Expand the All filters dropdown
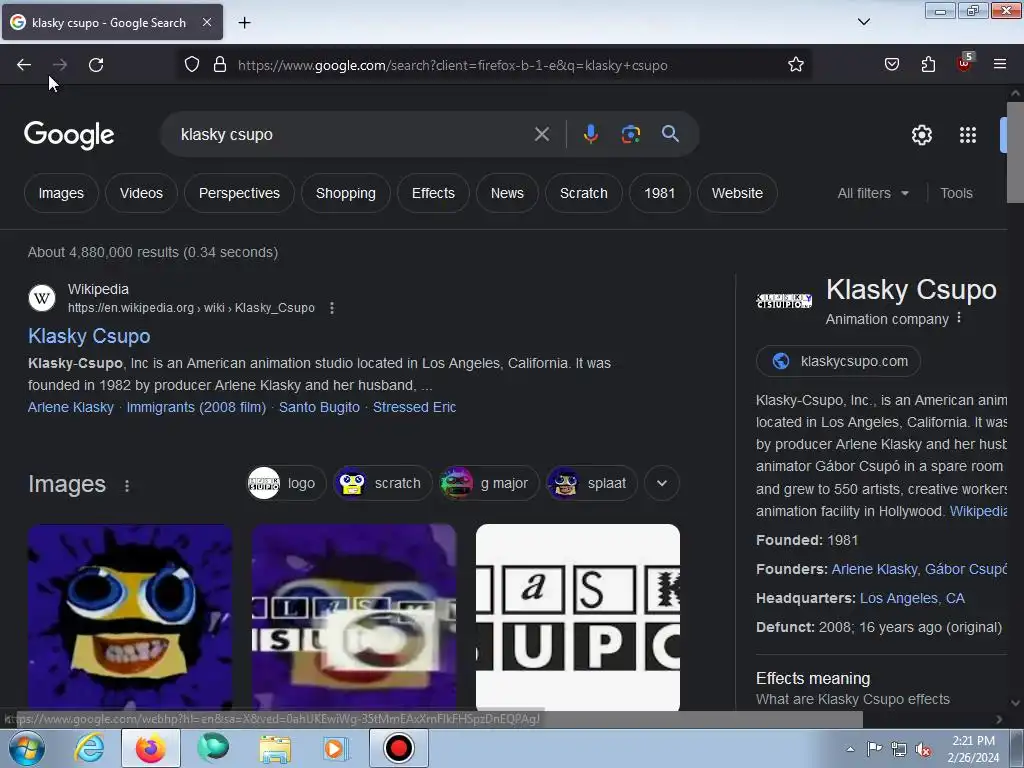1024x768 pixels. click(873, 193)
